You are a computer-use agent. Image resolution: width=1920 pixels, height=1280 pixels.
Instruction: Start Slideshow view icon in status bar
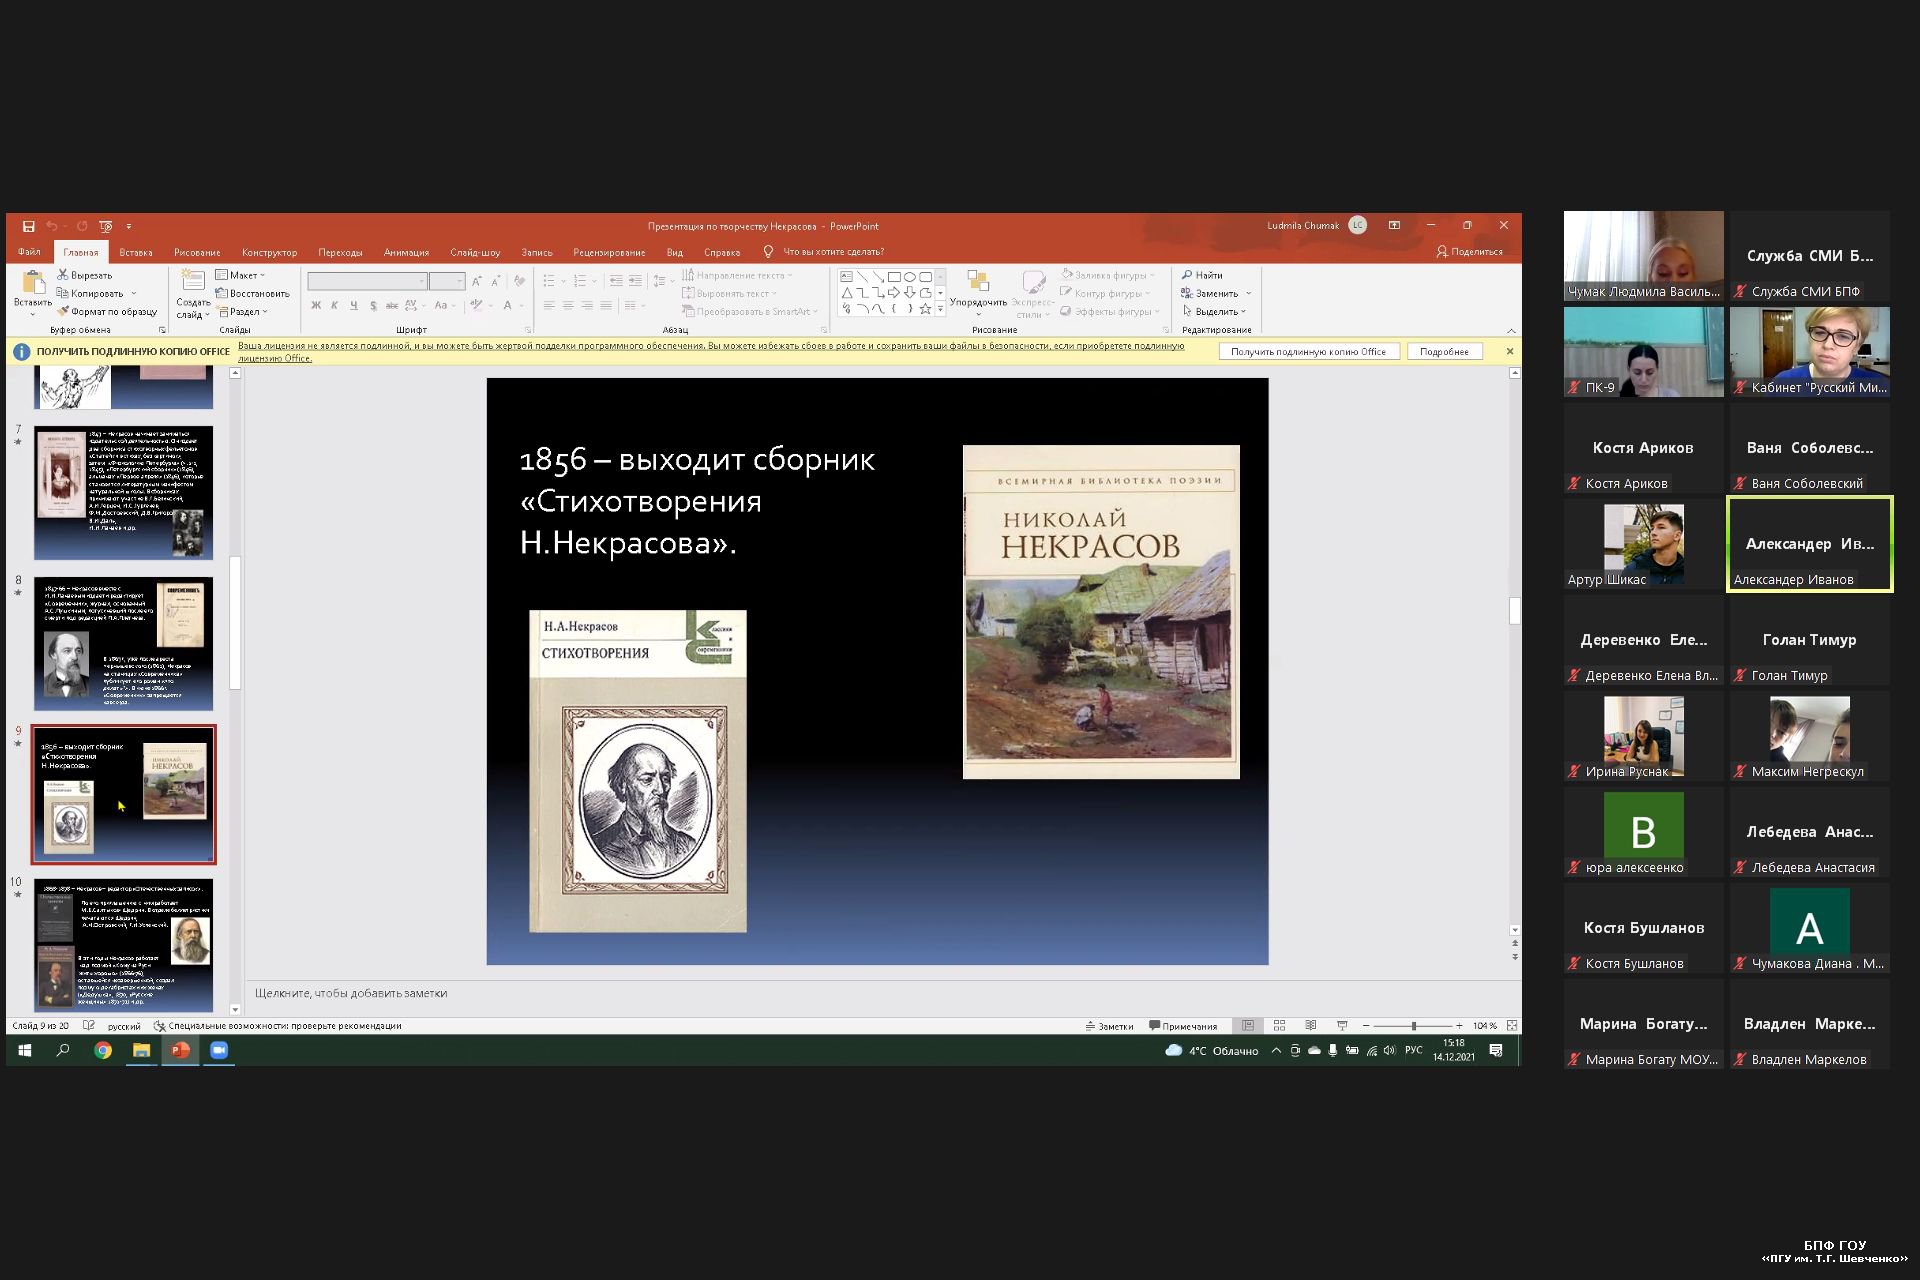[x=1342, y=1026]
